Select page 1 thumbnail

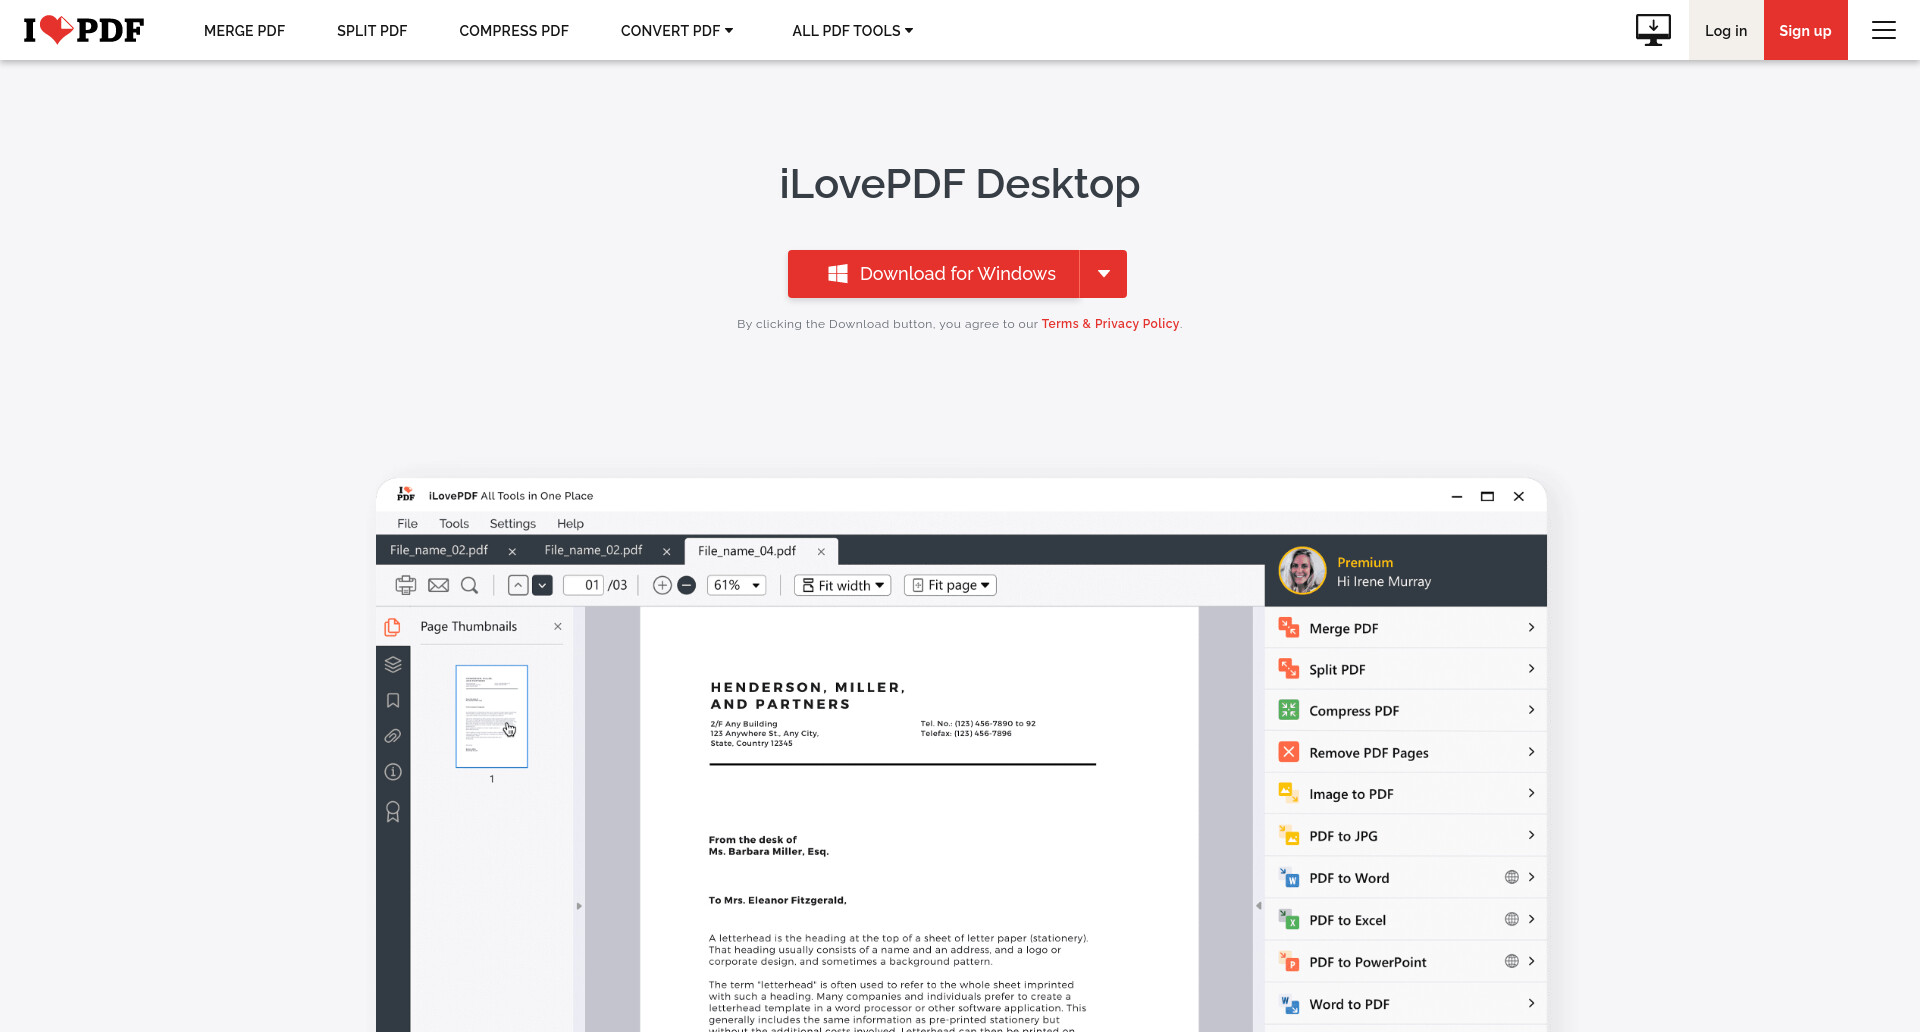tap(492, 716)
